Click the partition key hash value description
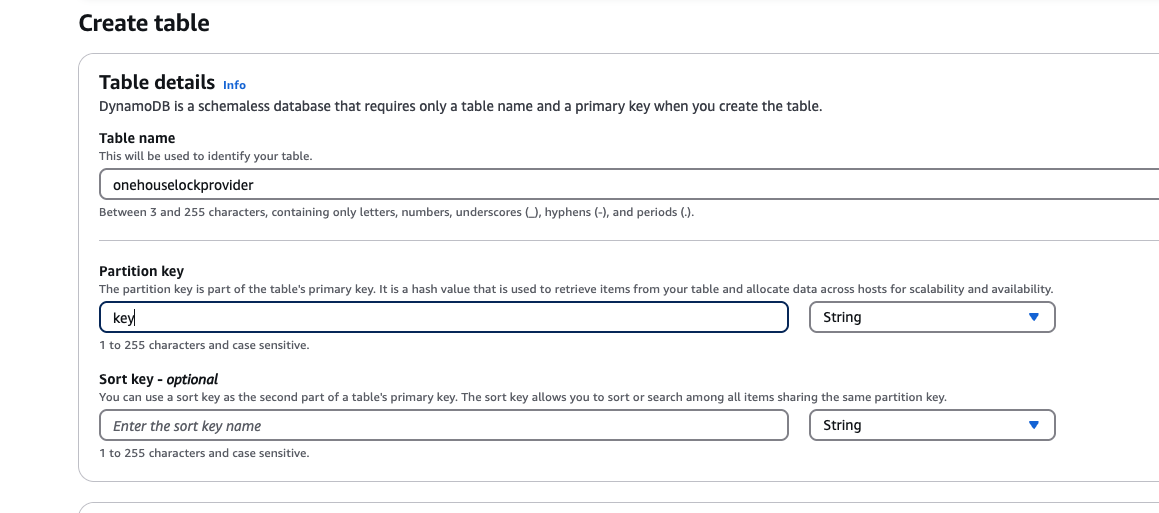Screen dimensions: 1159x513 click(x=576, y=288)
